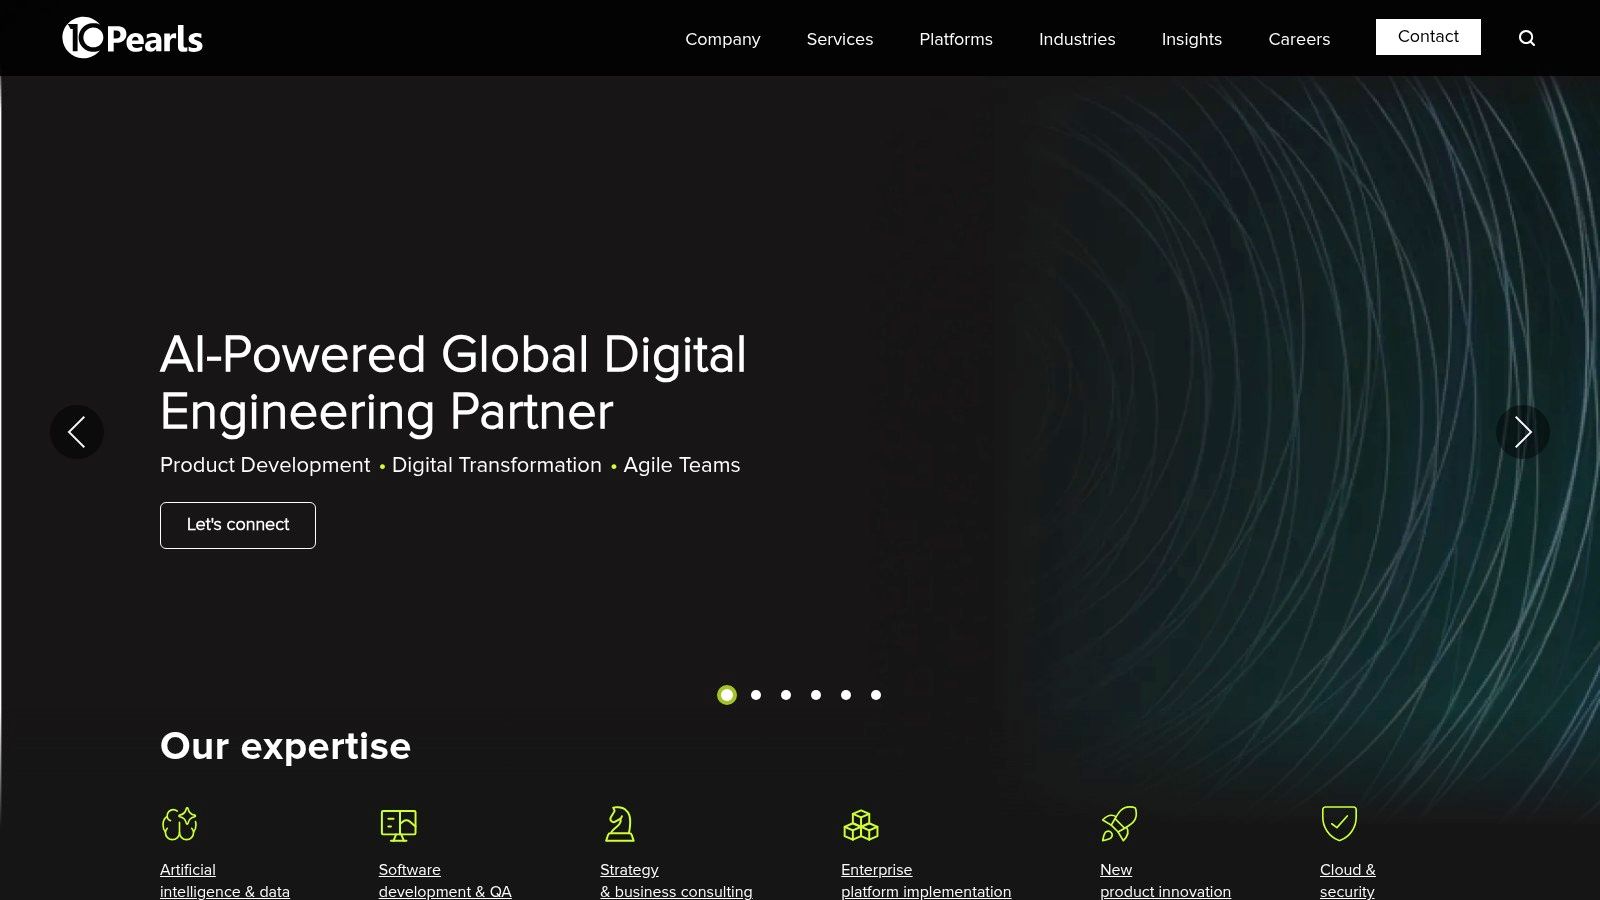
Task: Click the Software development & QA monitor icon
Action: [x=398, y=825]
